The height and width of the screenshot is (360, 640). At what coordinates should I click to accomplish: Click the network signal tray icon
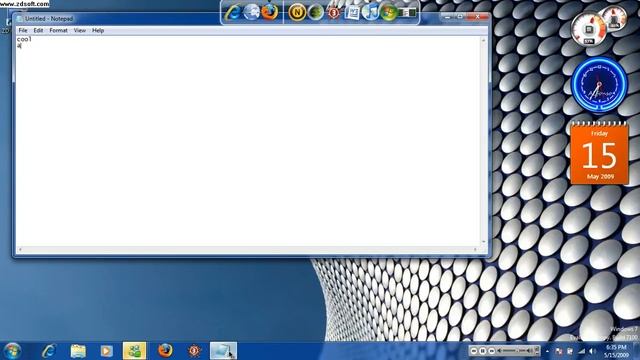tap(582, 351)
